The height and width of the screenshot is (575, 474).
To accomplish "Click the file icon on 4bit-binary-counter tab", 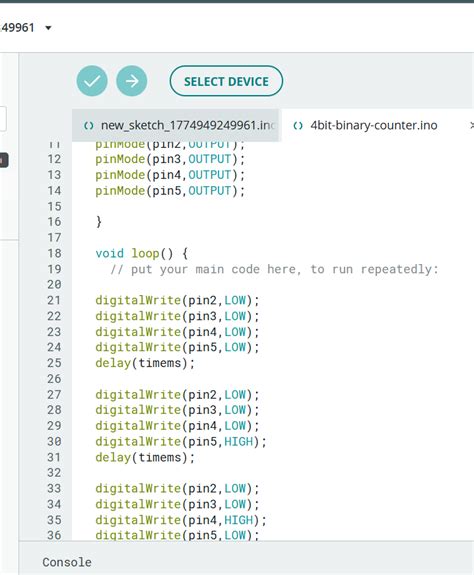I will [x=298, y=126].
